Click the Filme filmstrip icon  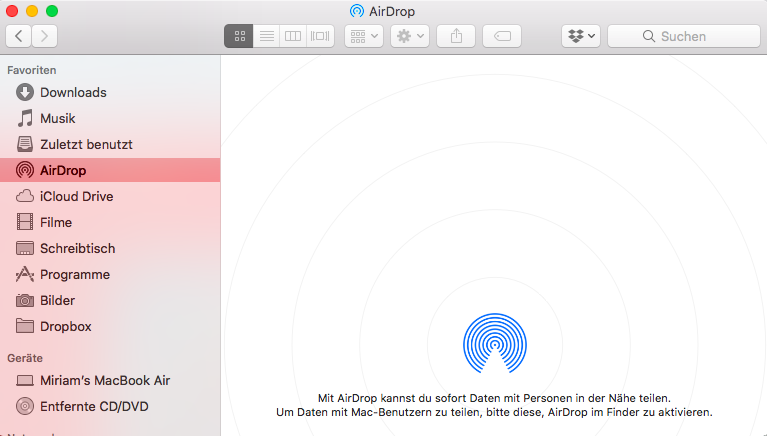[x=25, y=222]
